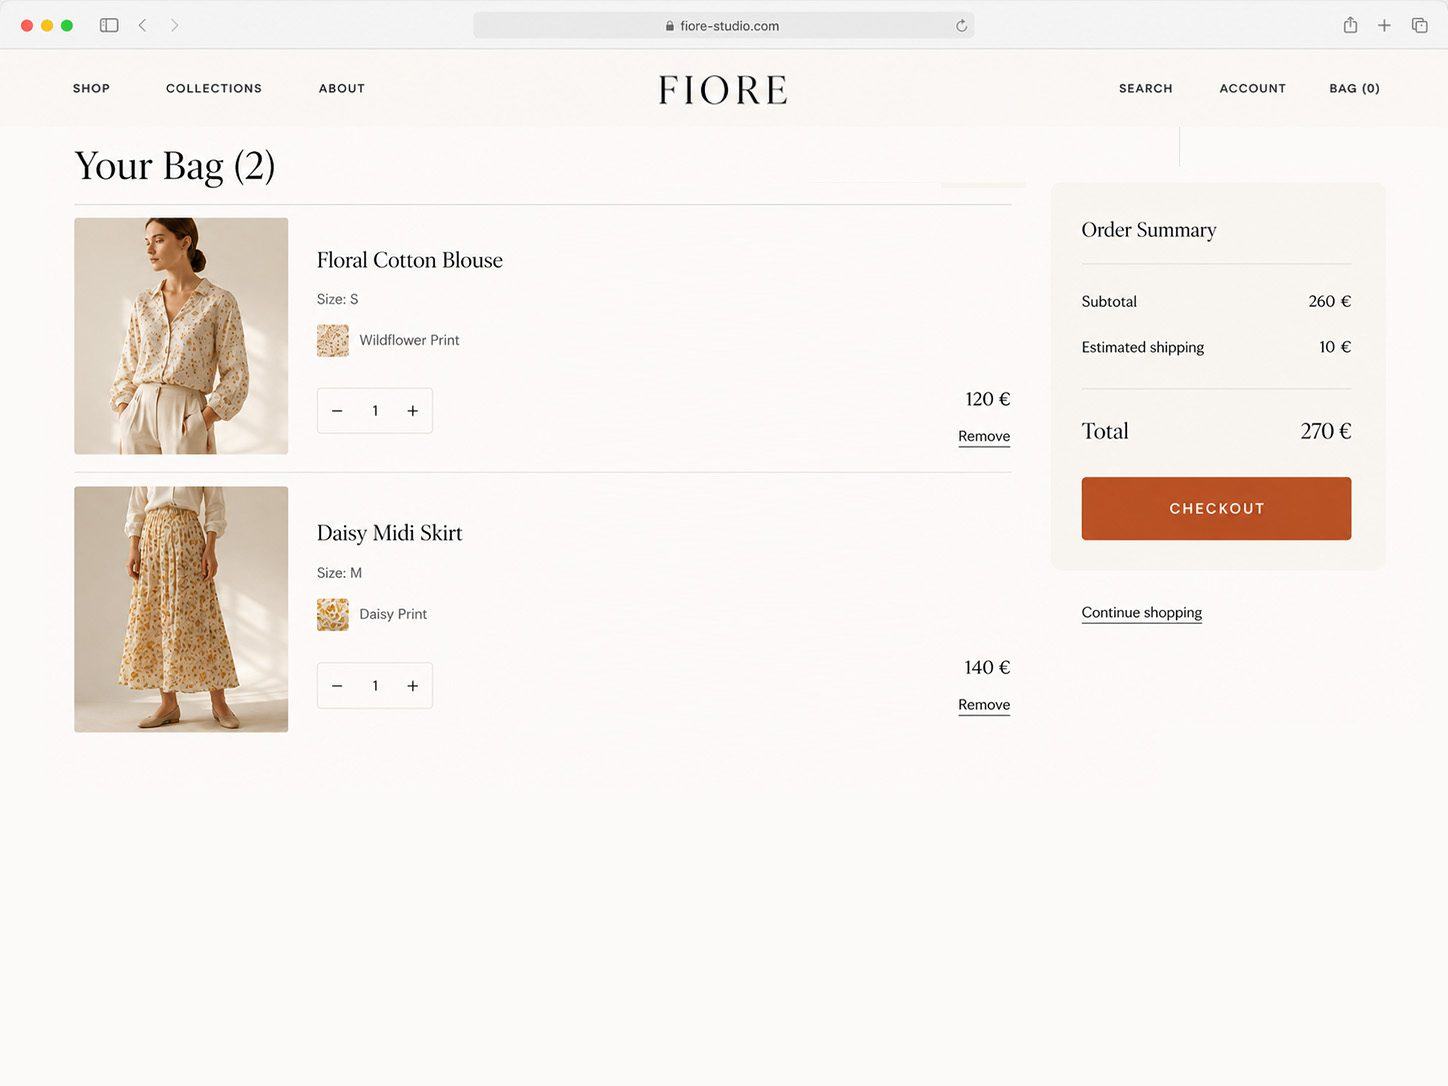Click the blouse price 120 €
Viewport: 1448px width, 1086px height.
[988, 399]
